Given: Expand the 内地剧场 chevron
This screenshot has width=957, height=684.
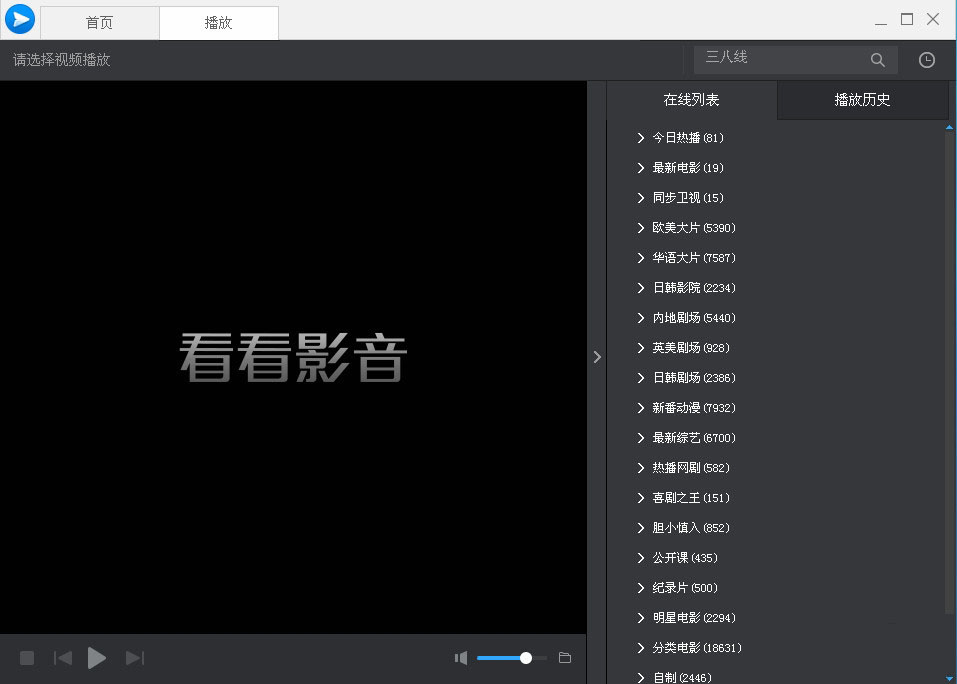Looking at the screenshot, I should click(640, 318).
